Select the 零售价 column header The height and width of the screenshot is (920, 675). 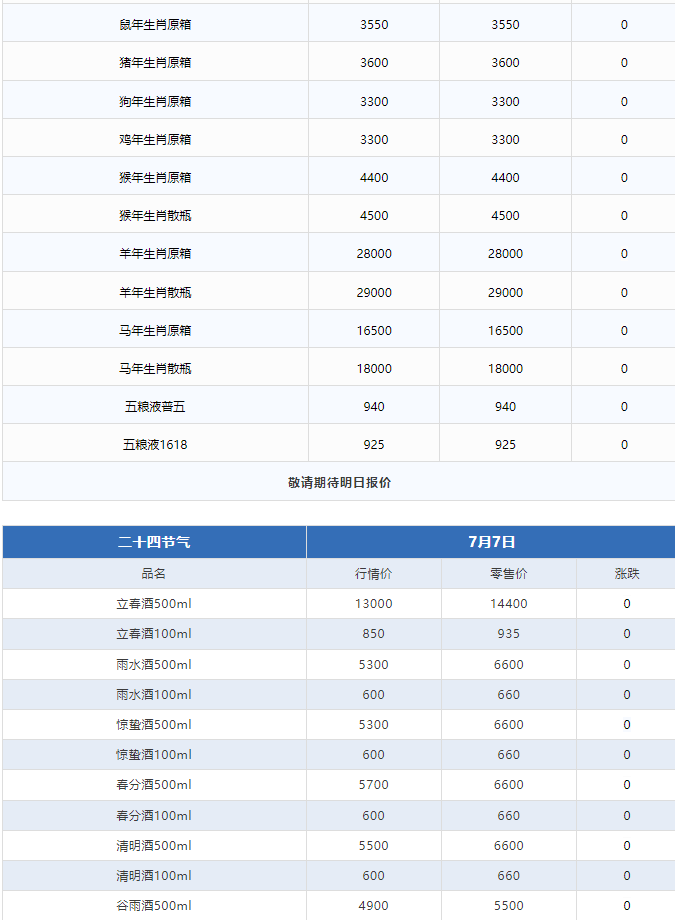click(x=509, y=574)
